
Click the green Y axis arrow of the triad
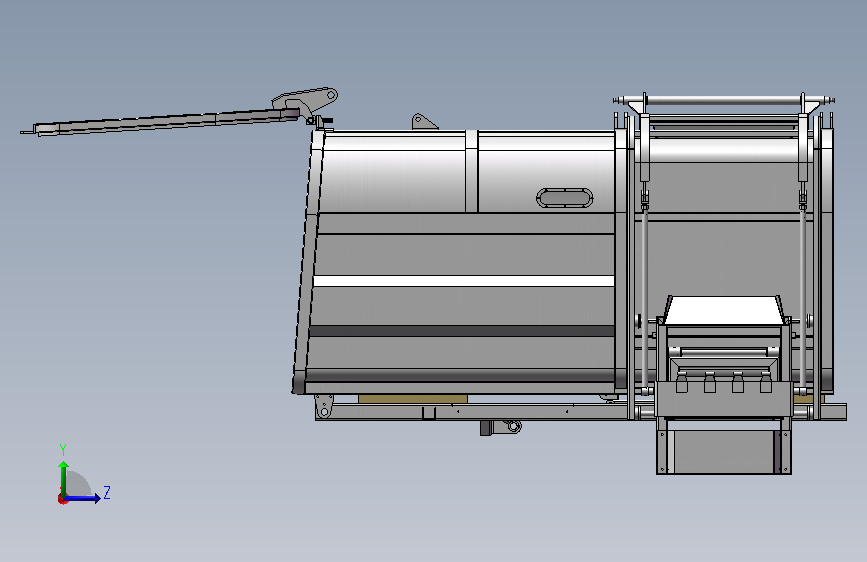pos(64,478)
